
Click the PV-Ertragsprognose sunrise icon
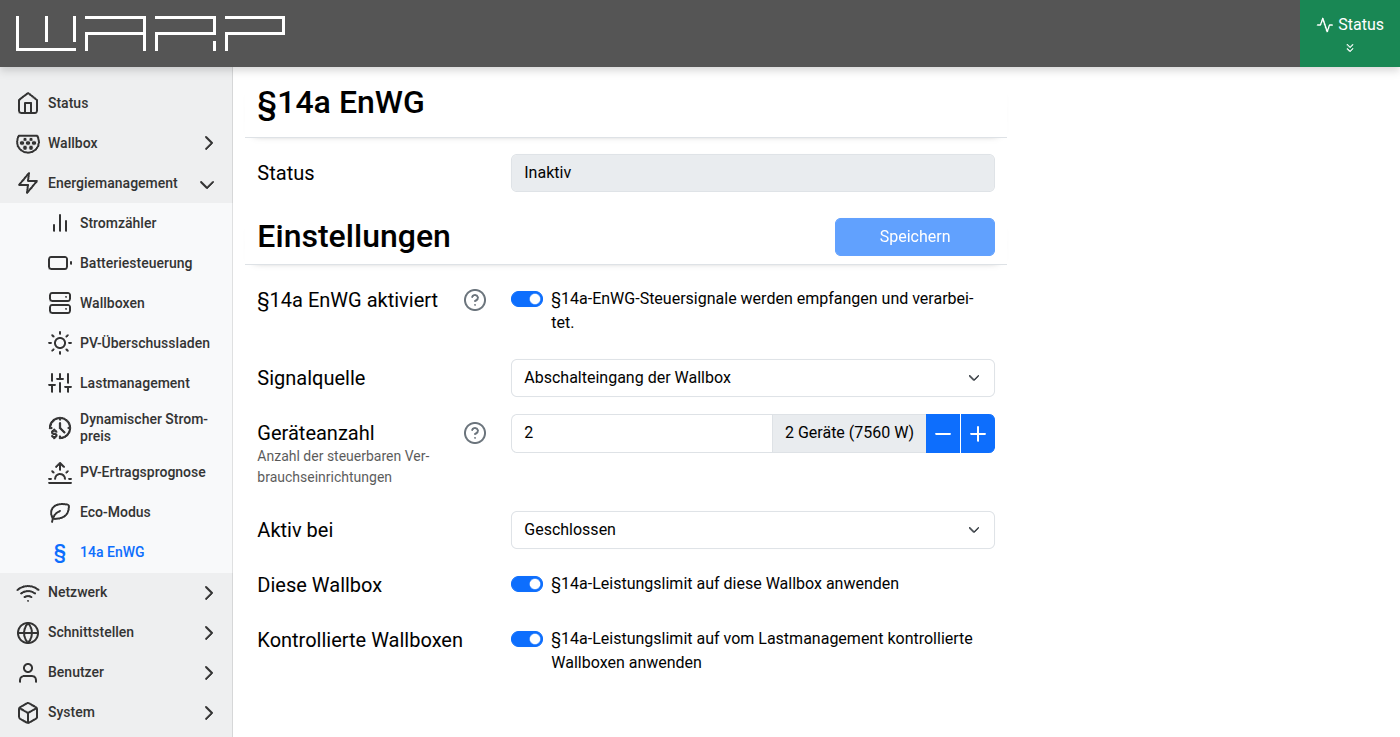(x=60, y=472)
